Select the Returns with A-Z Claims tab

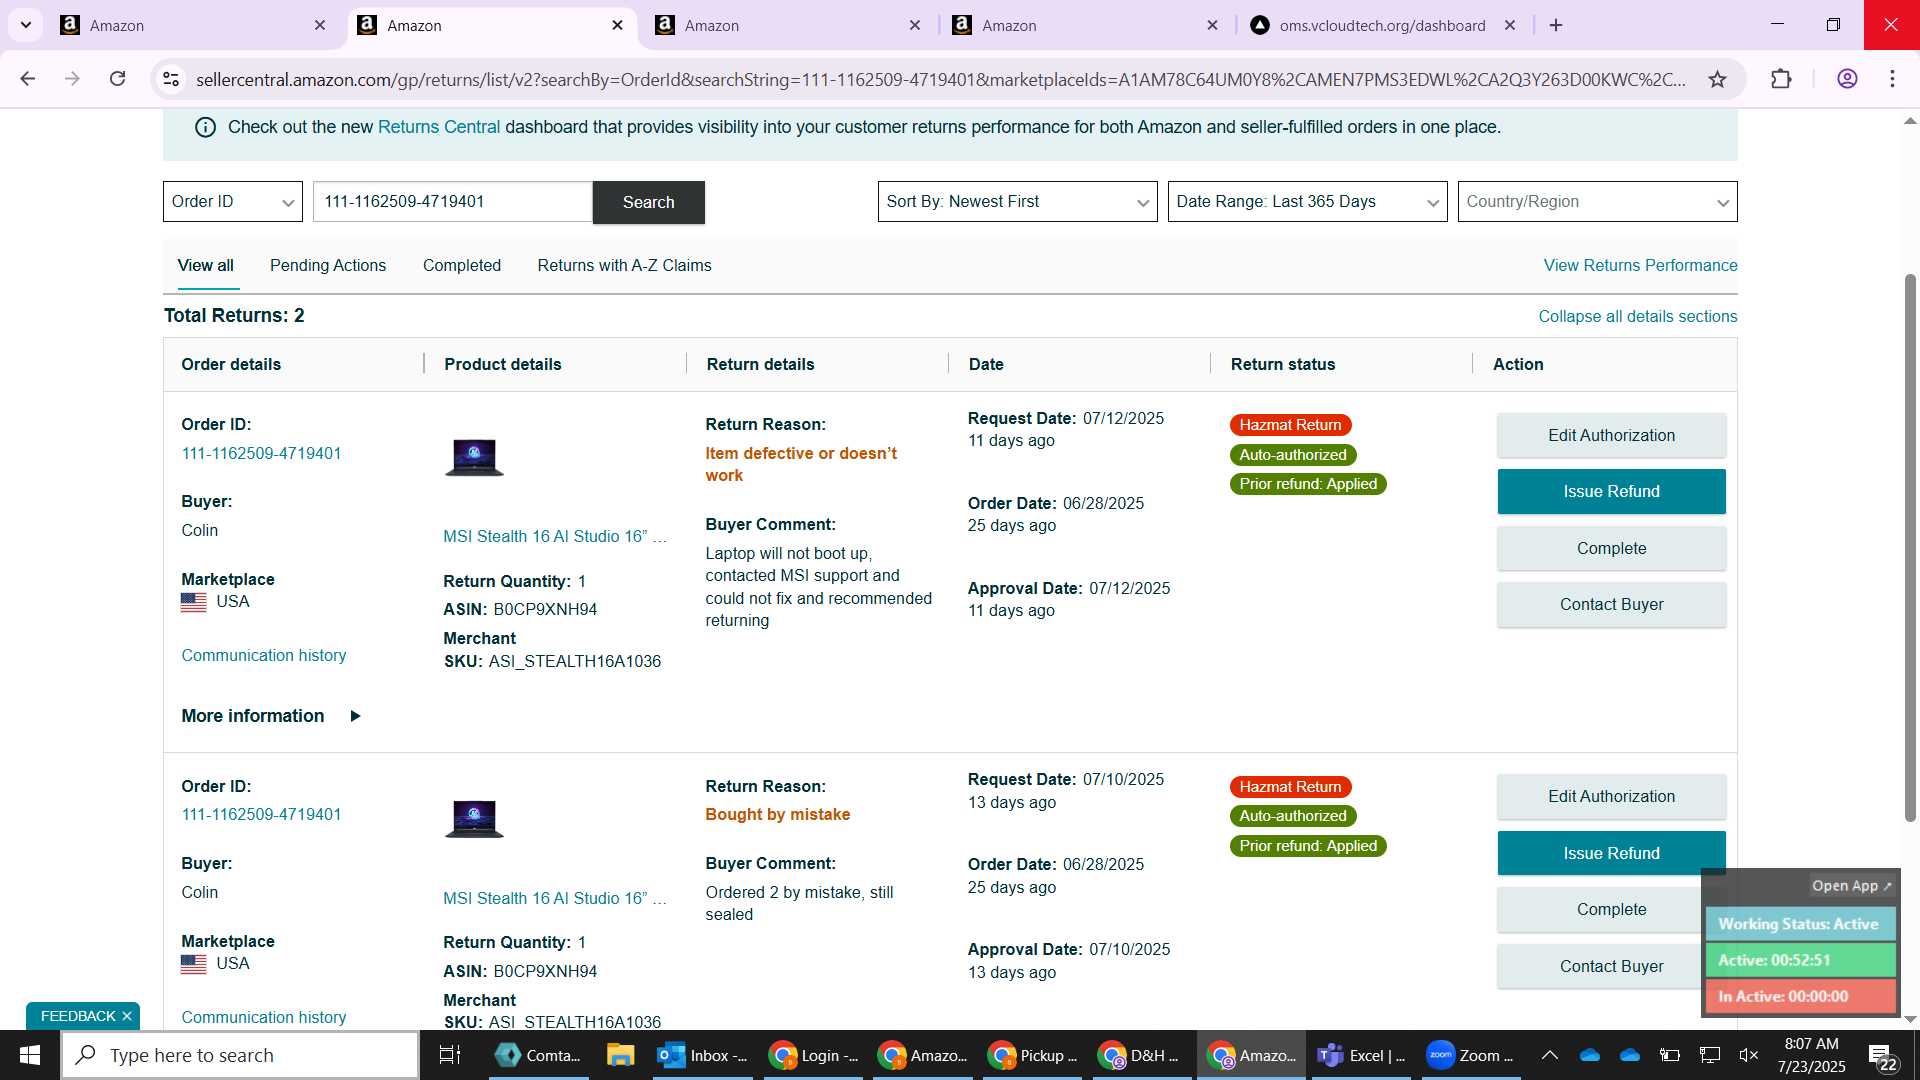pyautogui.click(x=624, y=265)
